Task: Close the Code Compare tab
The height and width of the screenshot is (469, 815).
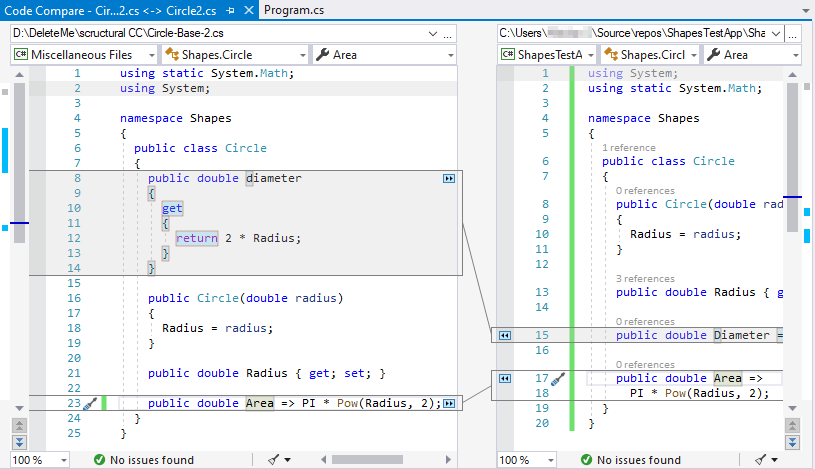Action: (x=249, y=10)
